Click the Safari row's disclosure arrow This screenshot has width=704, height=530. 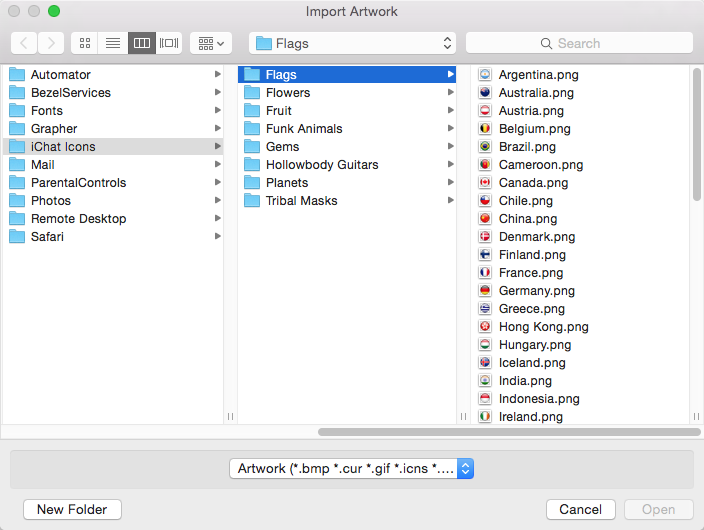[x=217, y=236]
